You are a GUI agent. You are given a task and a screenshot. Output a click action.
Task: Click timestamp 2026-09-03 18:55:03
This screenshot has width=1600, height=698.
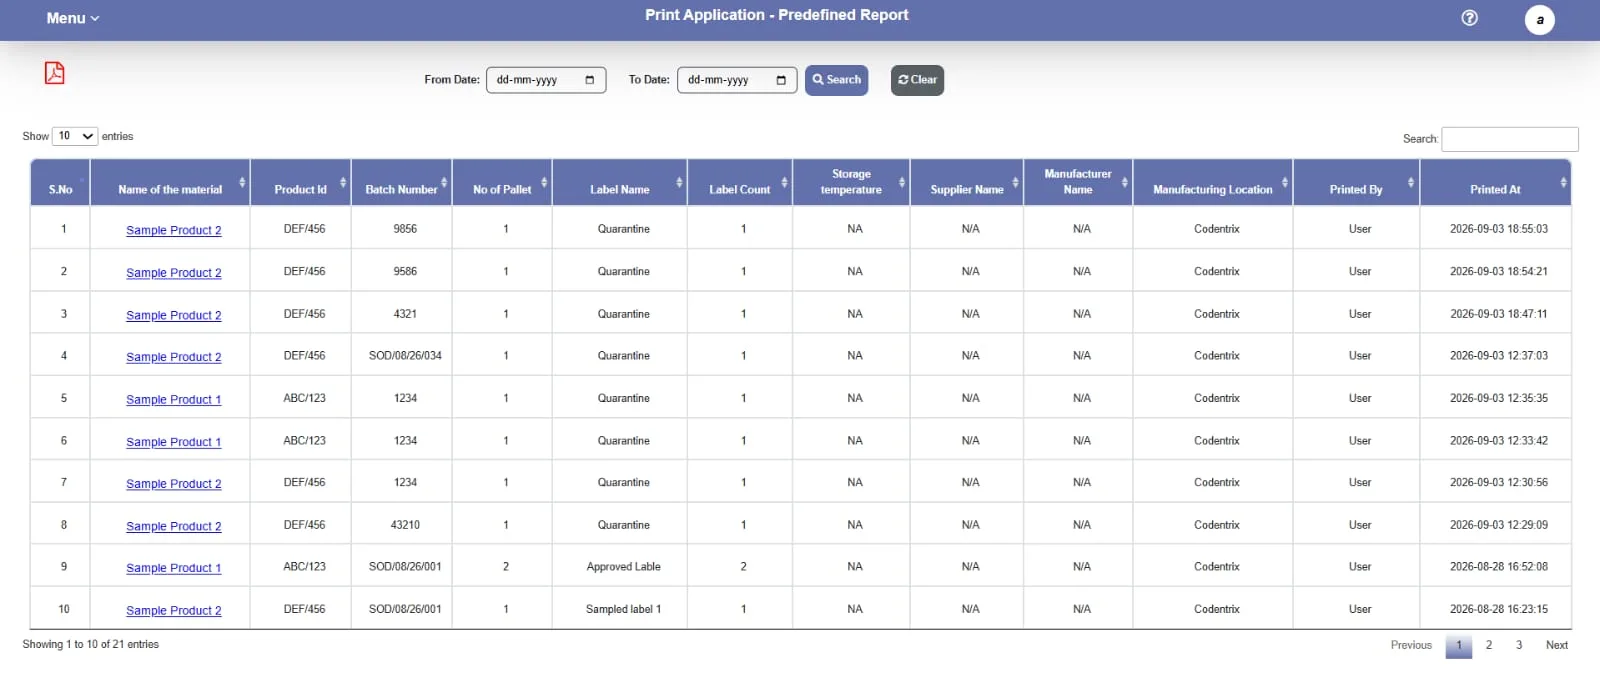click(x=1499, y=229)
